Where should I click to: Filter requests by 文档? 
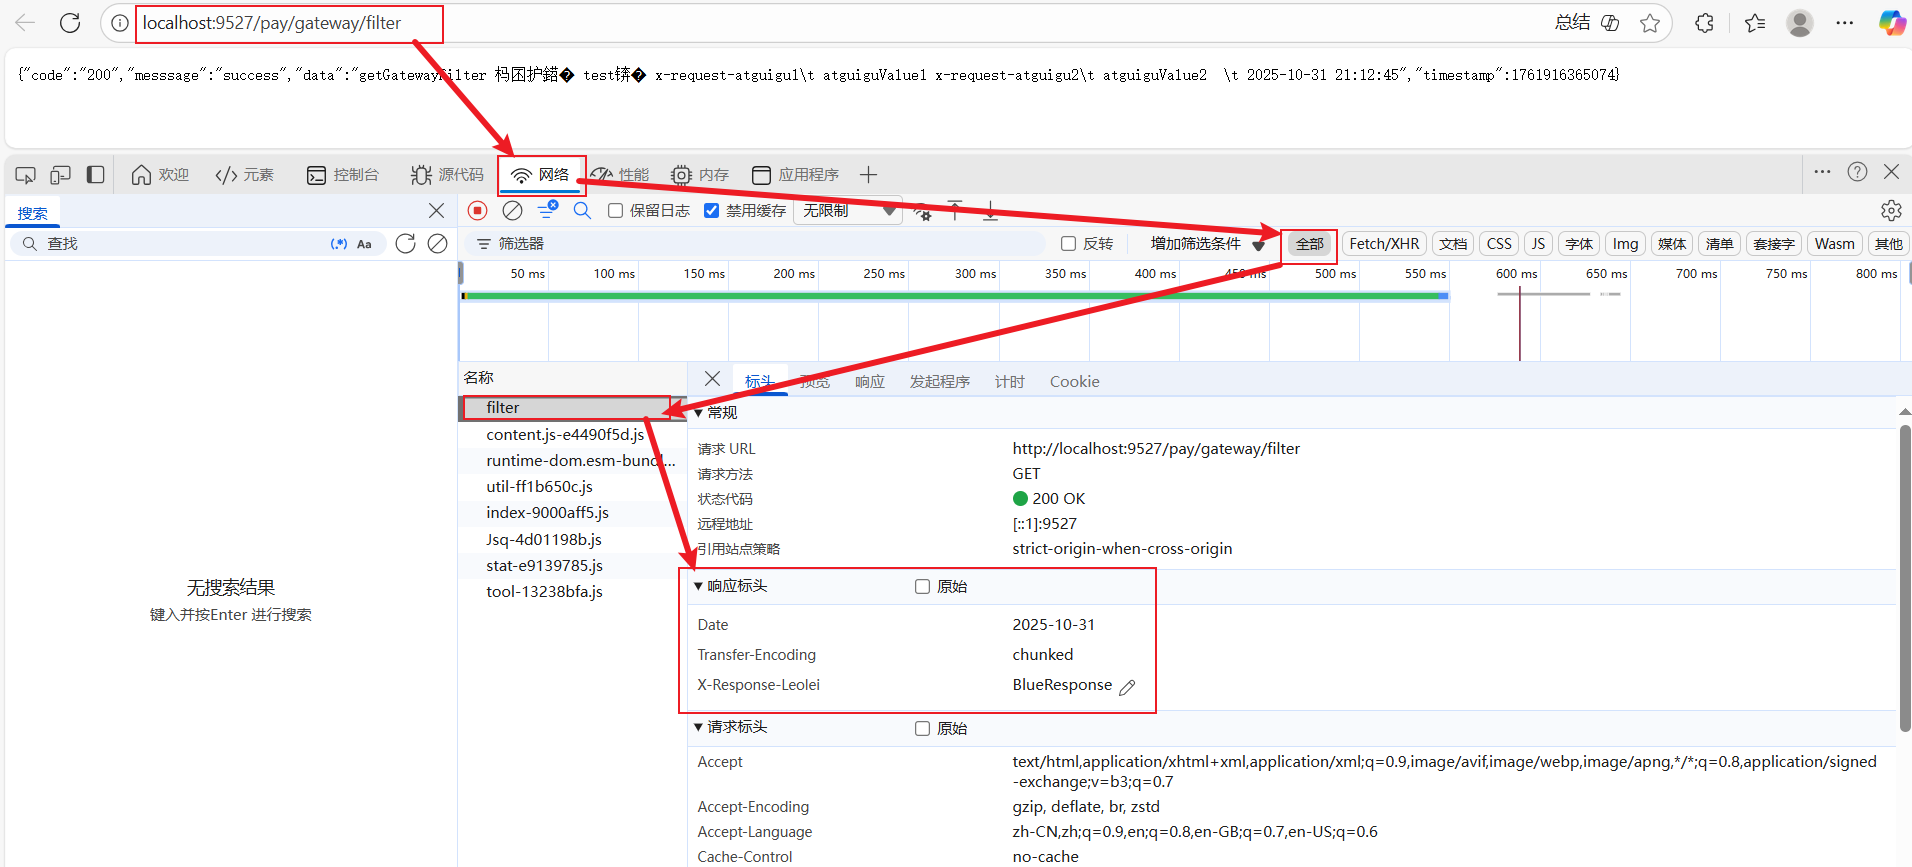(1453, 244)
